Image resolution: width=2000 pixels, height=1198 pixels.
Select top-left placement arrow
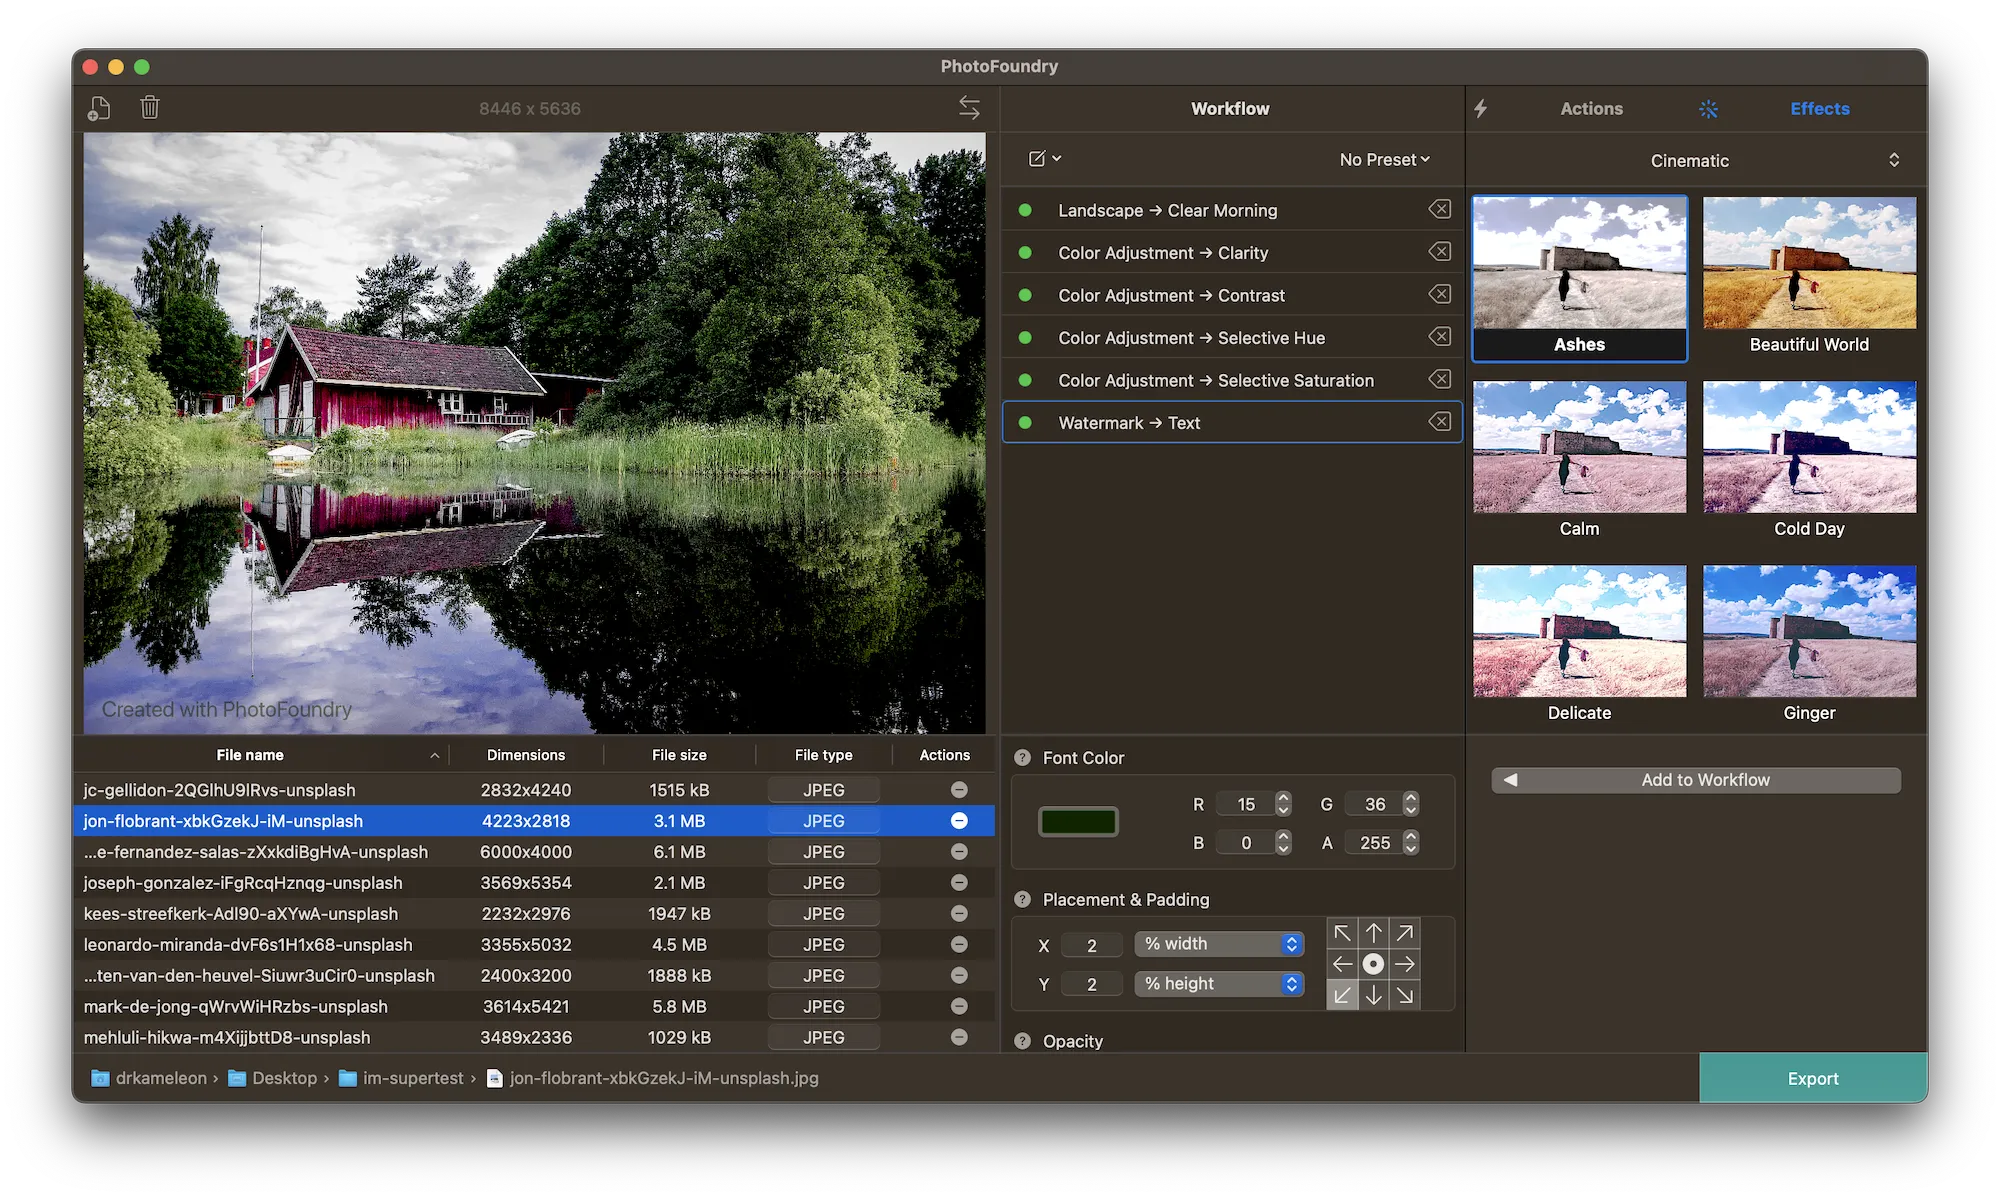click(1342, 933)
